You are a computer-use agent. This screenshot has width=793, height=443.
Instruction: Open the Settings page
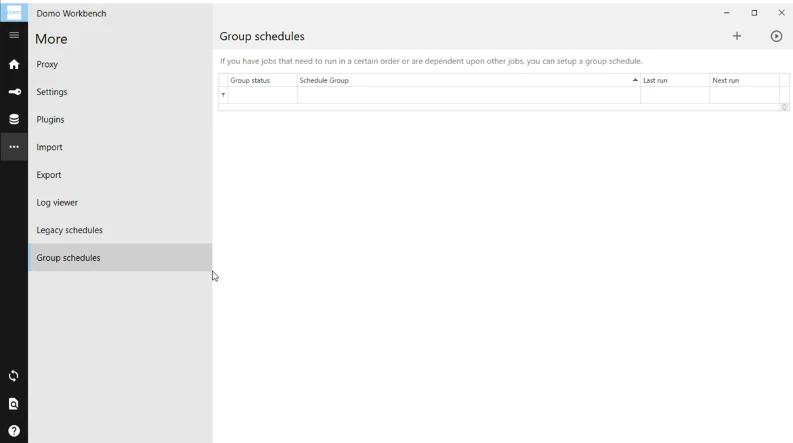(x=52, y=92)
